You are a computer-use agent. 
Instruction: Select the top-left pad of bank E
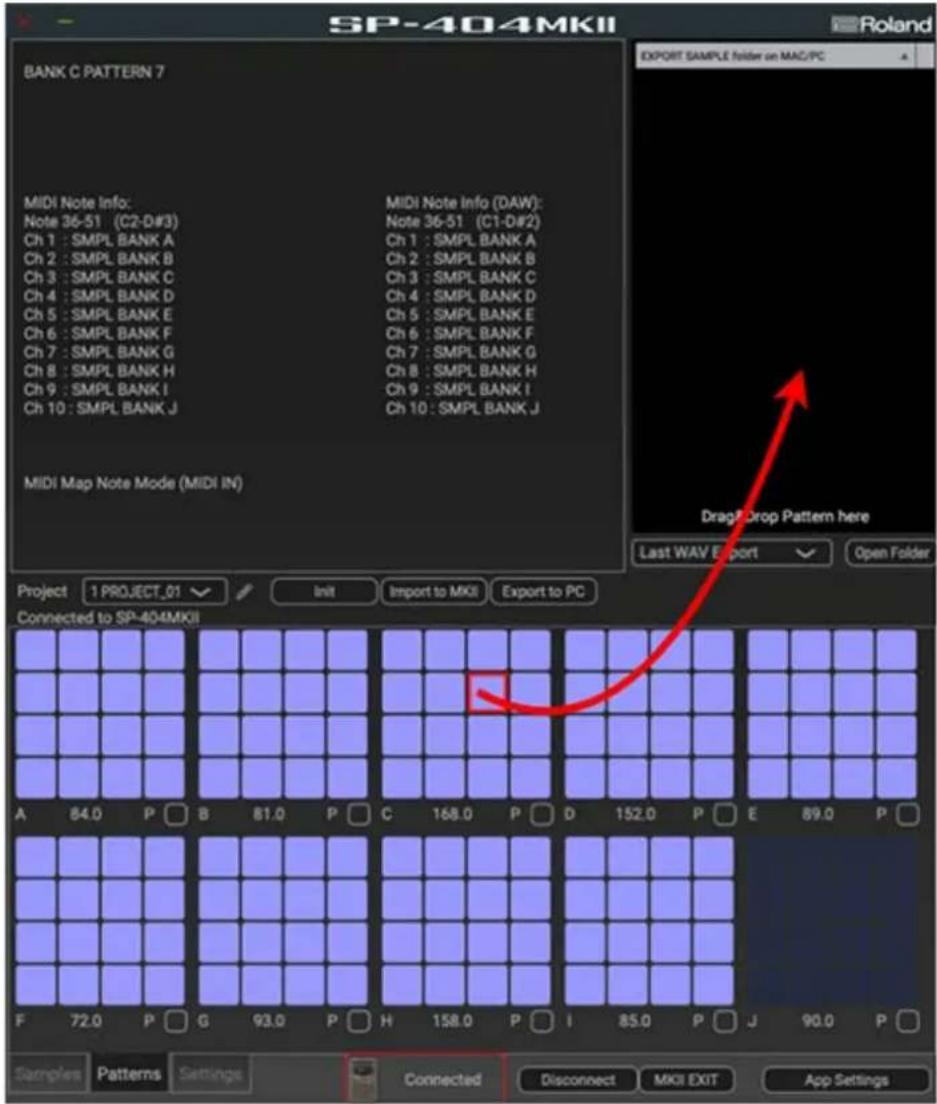point(767,649)
